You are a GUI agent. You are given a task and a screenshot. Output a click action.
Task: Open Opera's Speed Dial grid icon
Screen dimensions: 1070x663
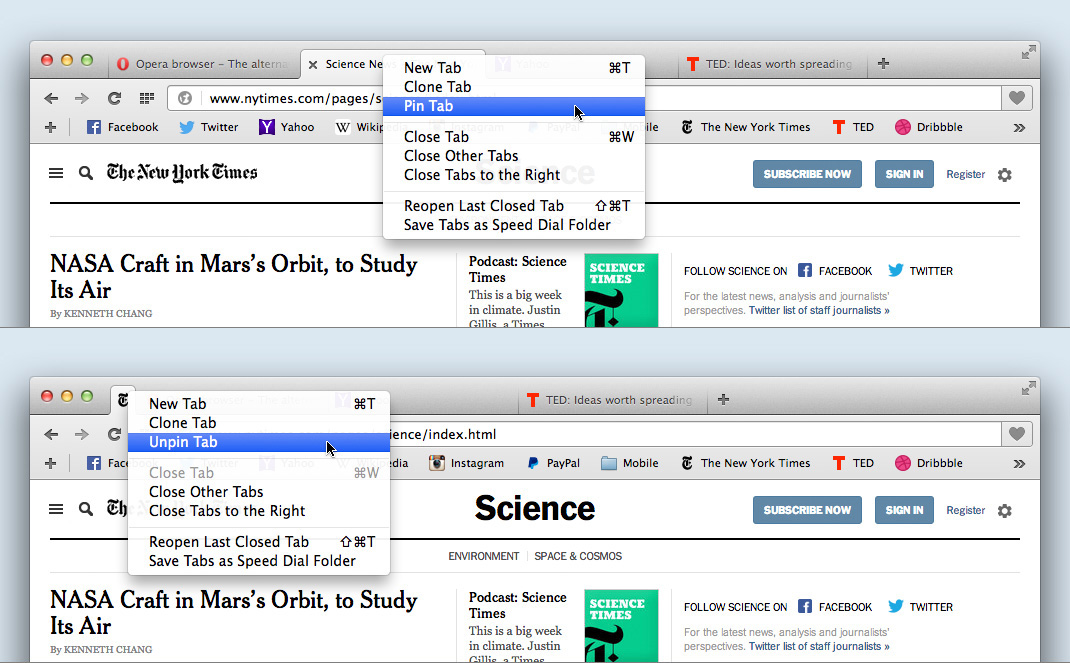click(145, 98)
